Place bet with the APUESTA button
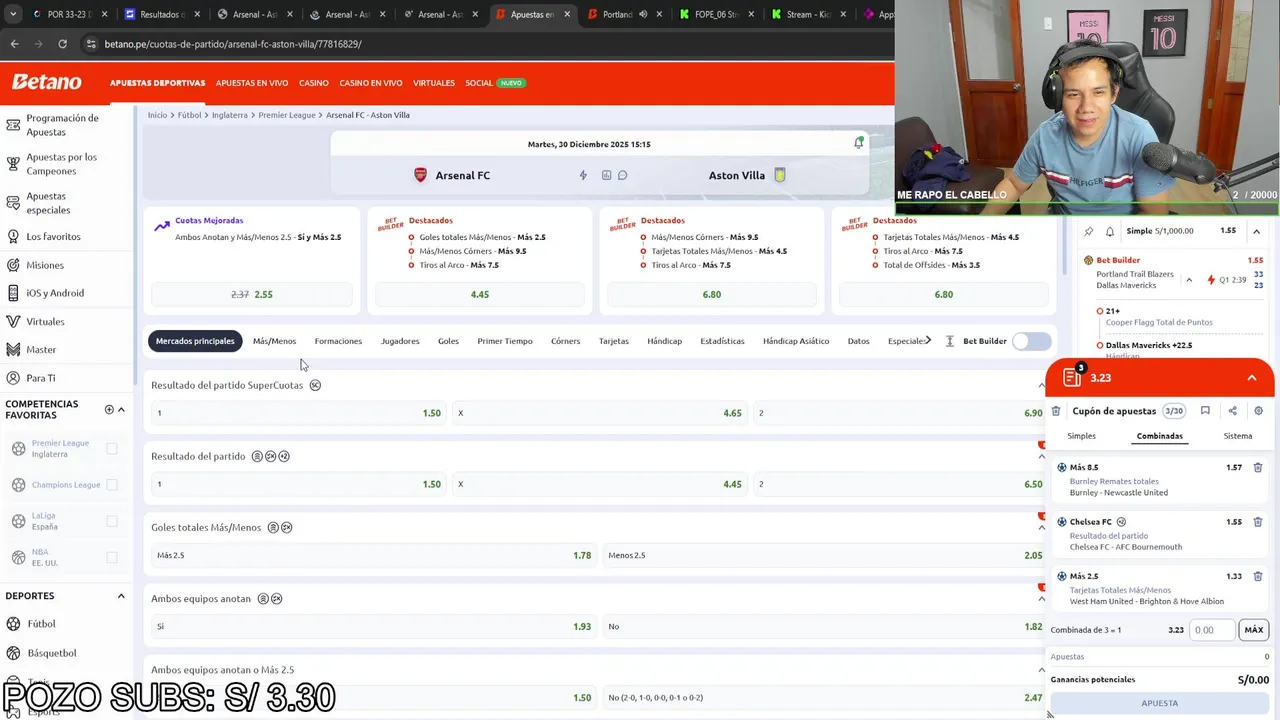 [x=1160, y=703]
